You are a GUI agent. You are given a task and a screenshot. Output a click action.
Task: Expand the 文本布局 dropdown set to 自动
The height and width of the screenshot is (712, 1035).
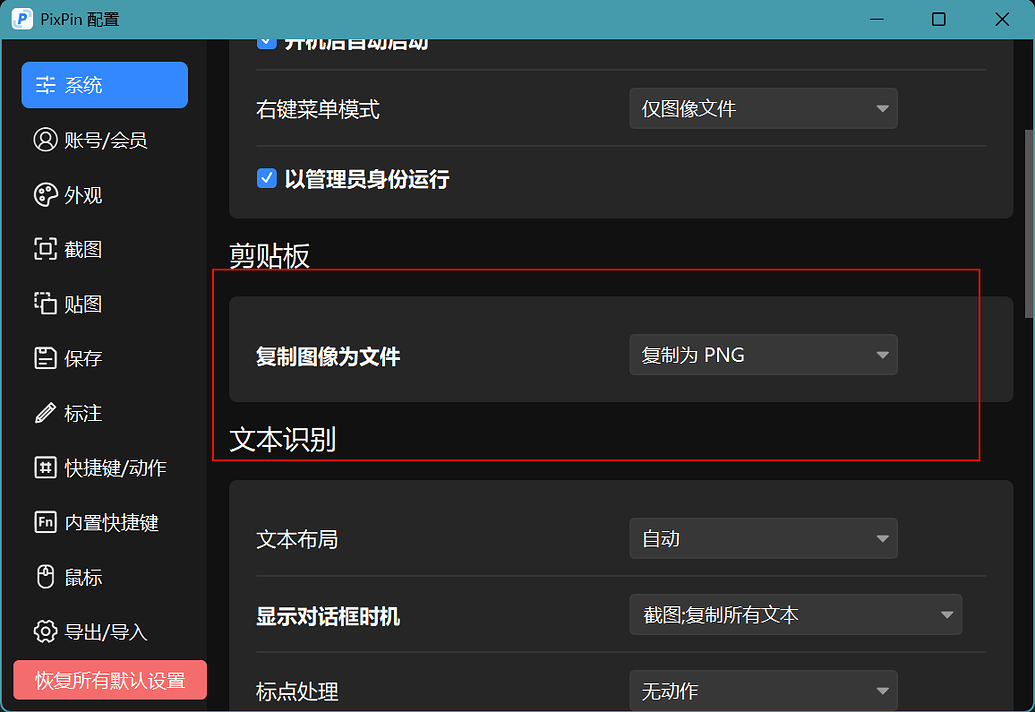[x=763, y=538]
